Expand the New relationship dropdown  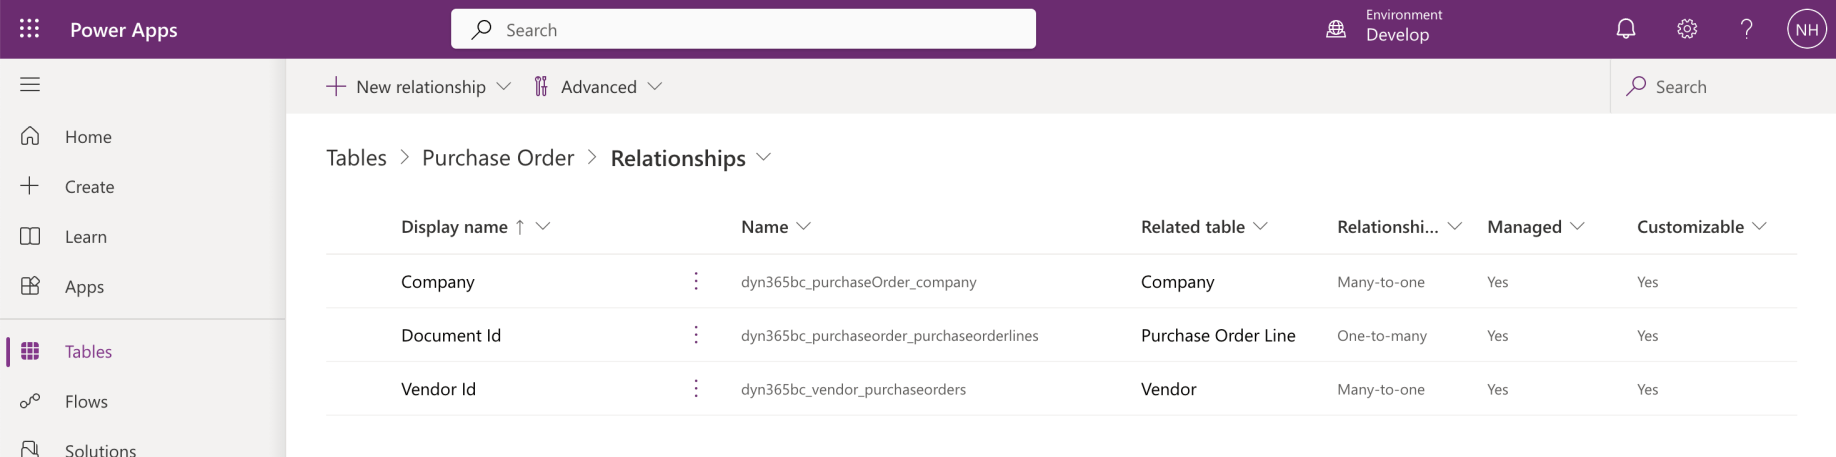coord(504,87)
